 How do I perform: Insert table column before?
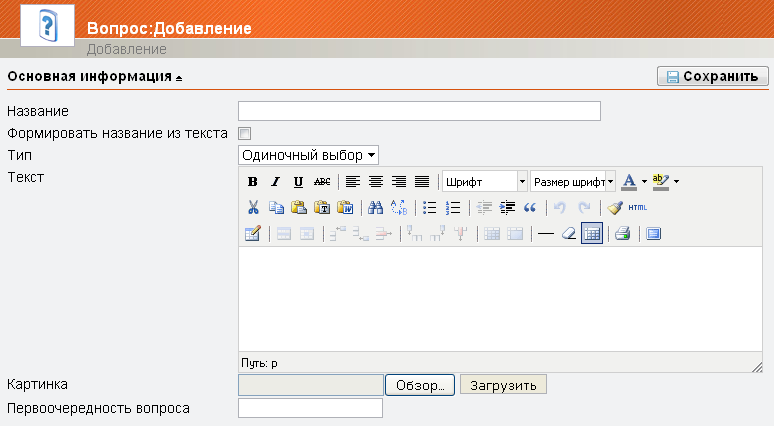click(415, 233)
